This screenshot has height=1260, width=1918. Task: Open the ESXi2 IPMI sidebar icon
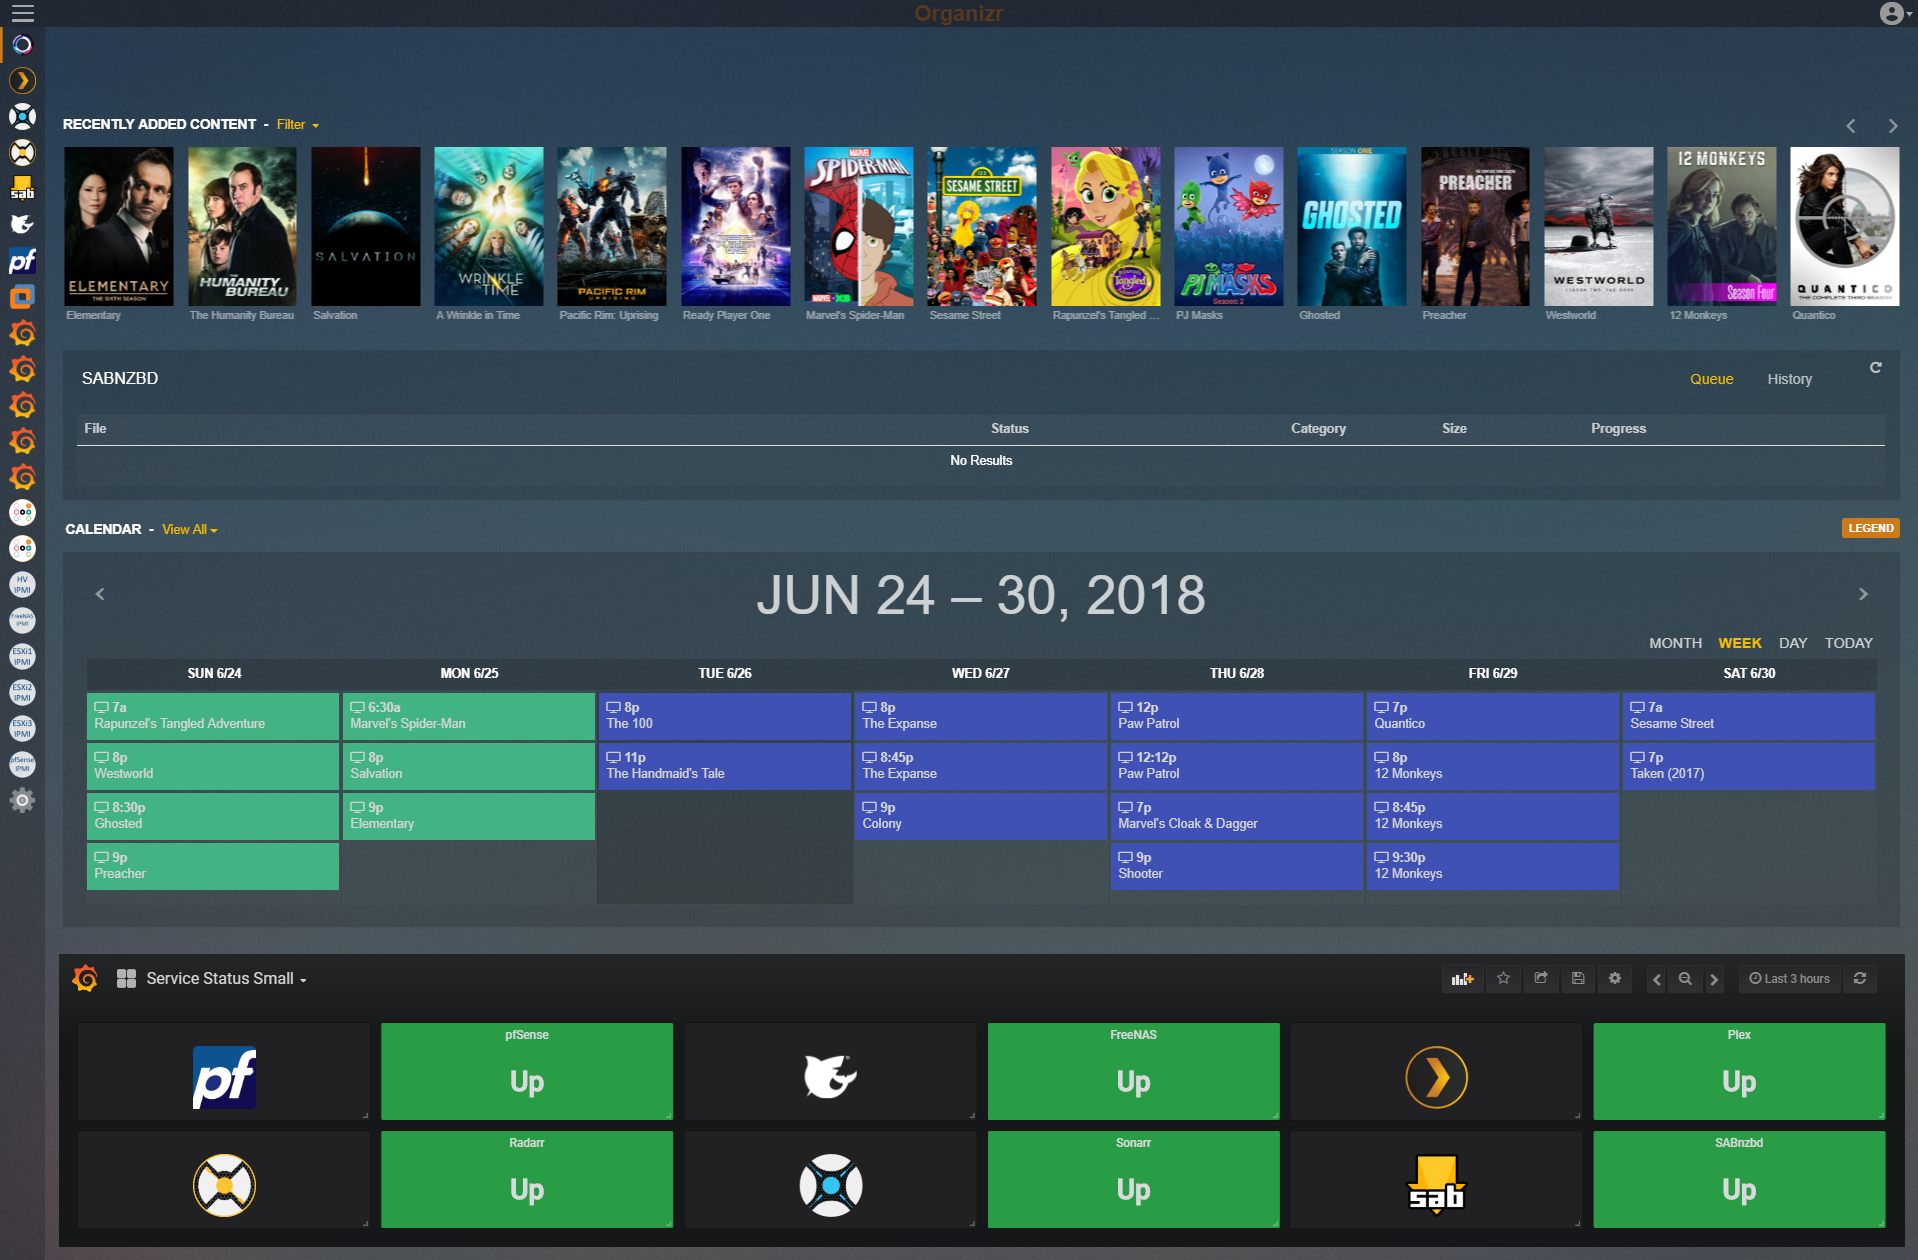coord(22,692)
